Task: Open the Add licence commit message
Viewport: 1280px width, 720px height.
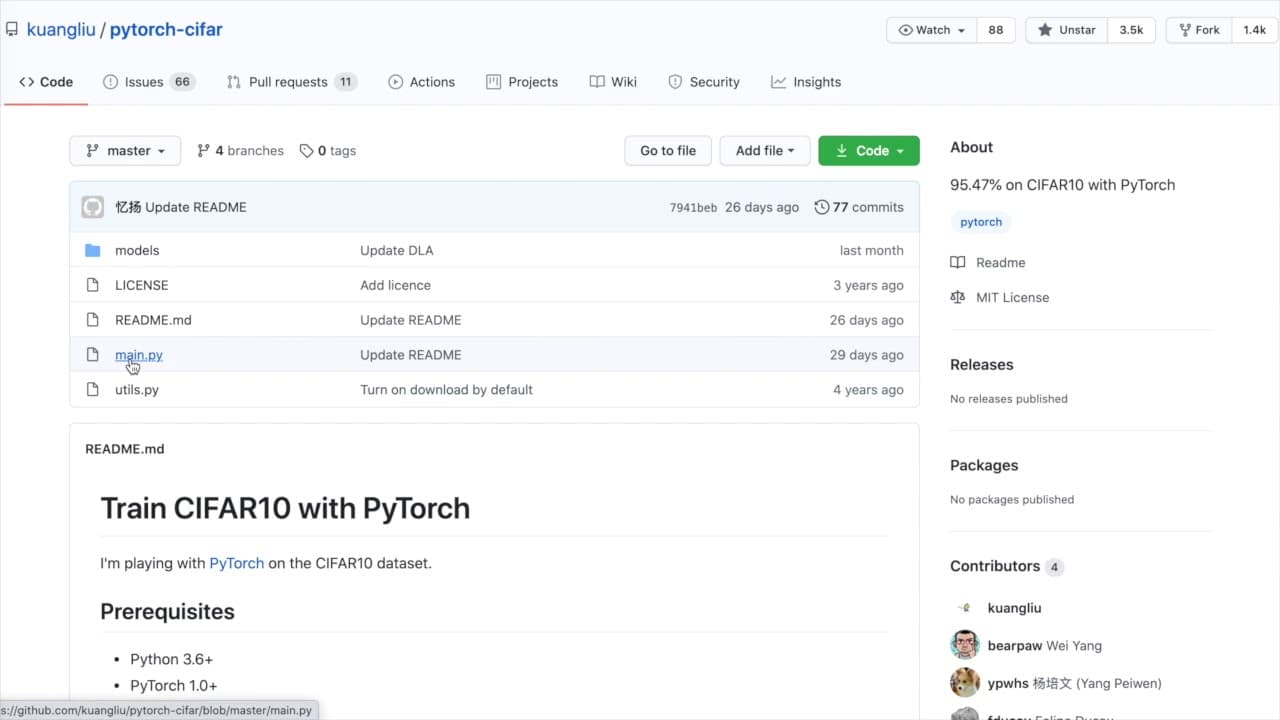Action: pyautogui.click(x=395, y=285)
